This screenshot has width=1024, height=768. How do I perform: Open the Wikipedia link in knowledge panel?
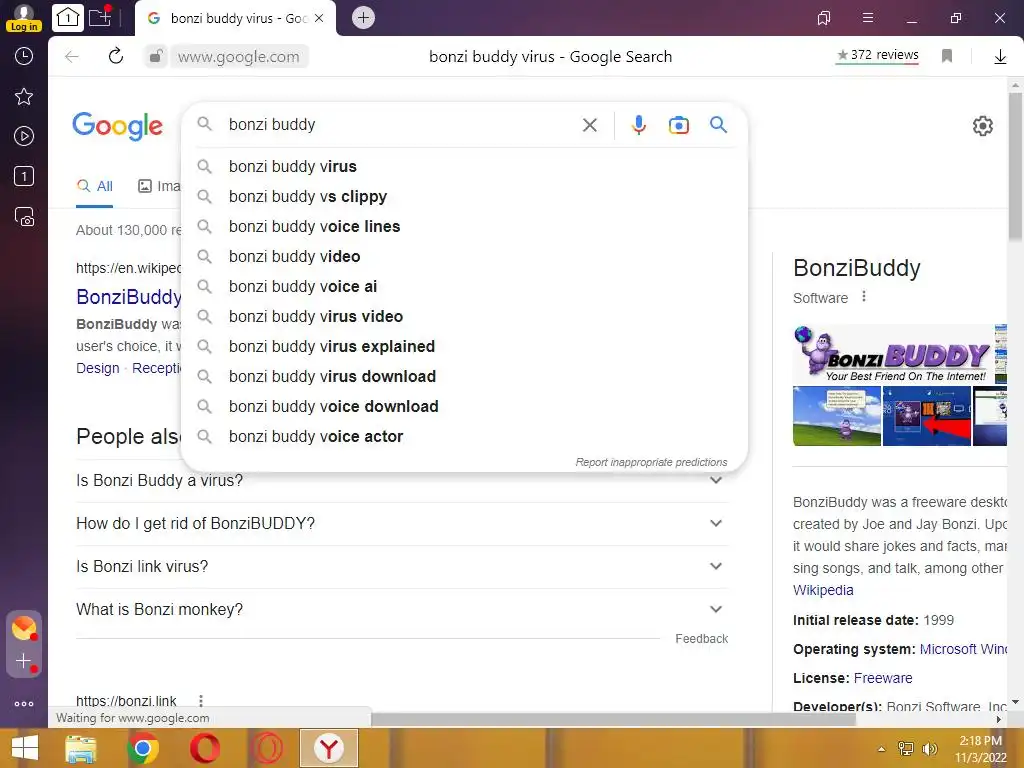(x=823, y=590)
